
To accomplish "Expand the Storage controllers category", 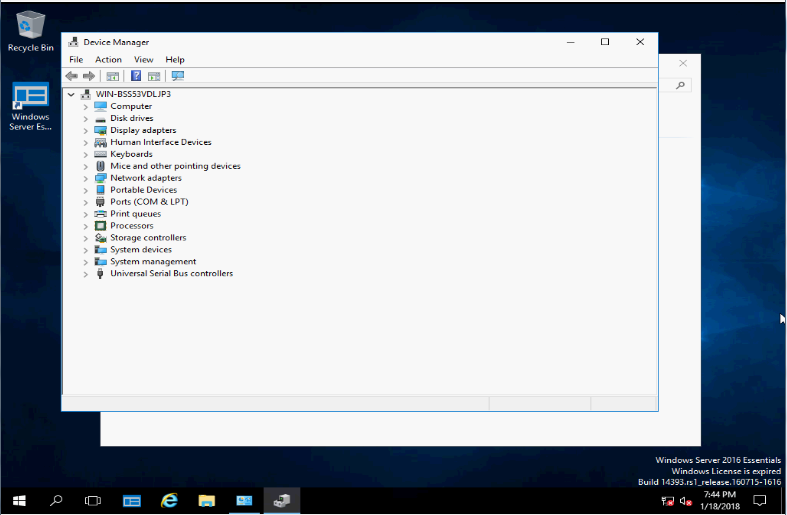I will click(x=85, y=238).
